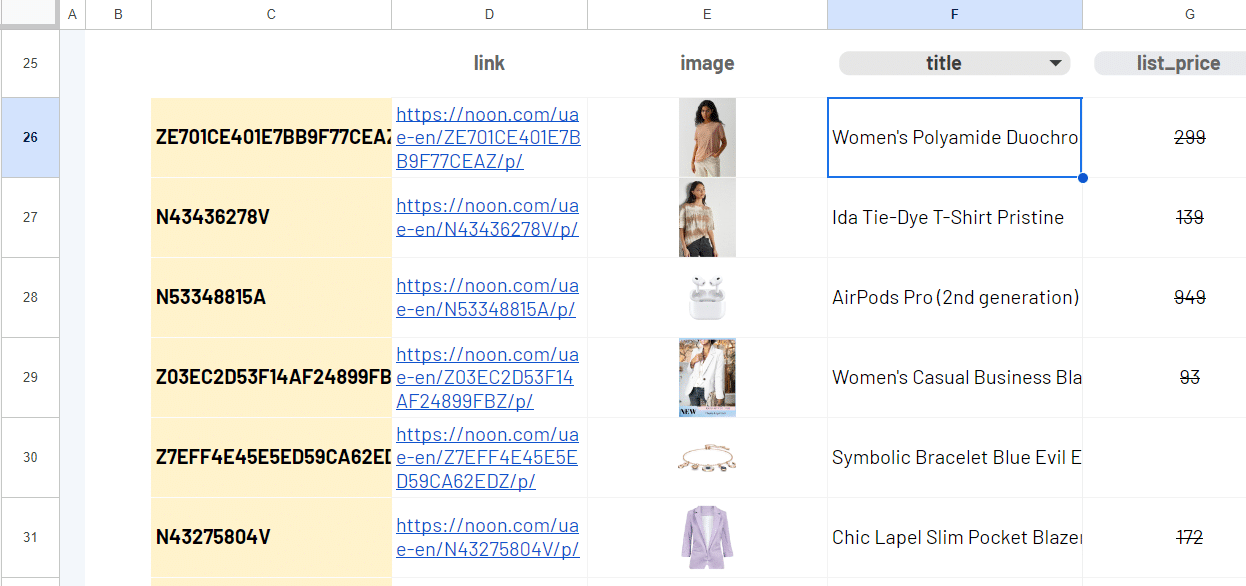Click the N53348815A product ID cell
The image size is (1246, 586).
(271, 298)
